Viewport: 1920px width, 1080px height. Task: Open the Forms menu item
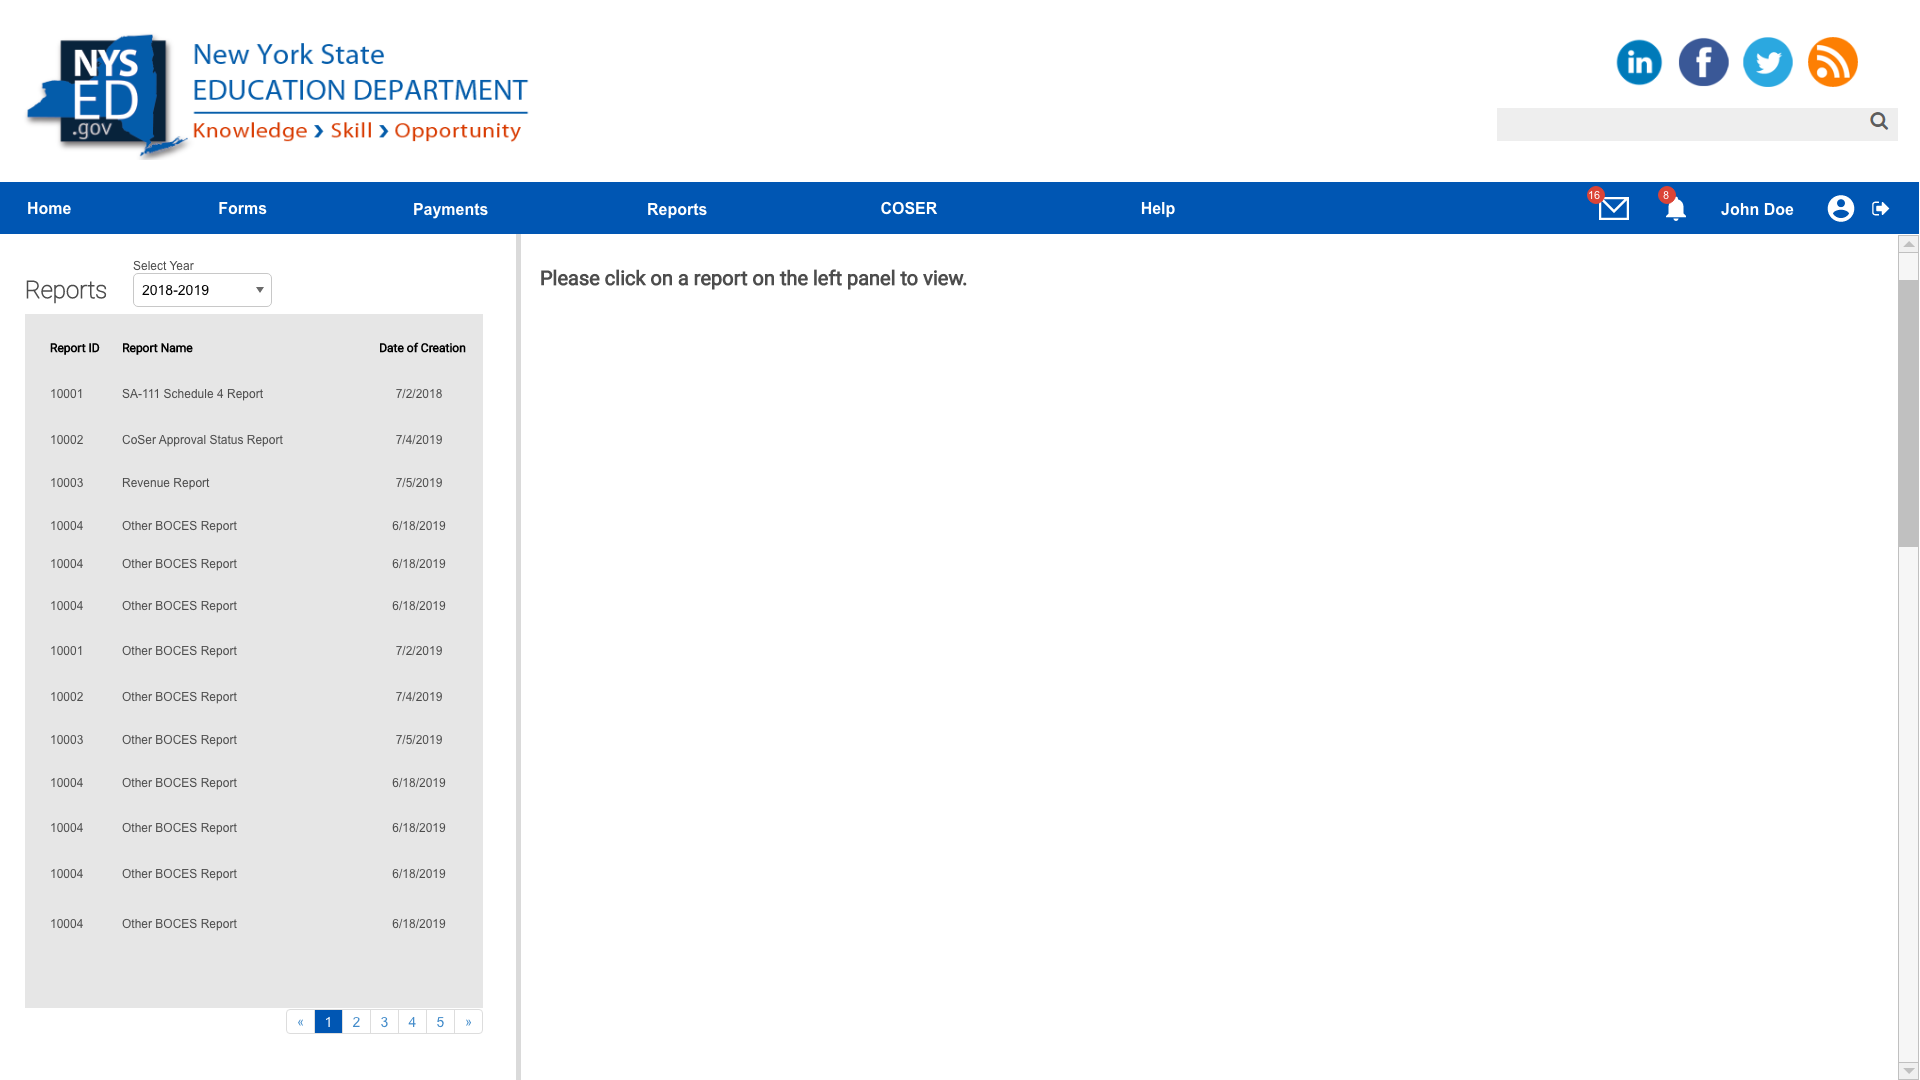click(242, 208)
